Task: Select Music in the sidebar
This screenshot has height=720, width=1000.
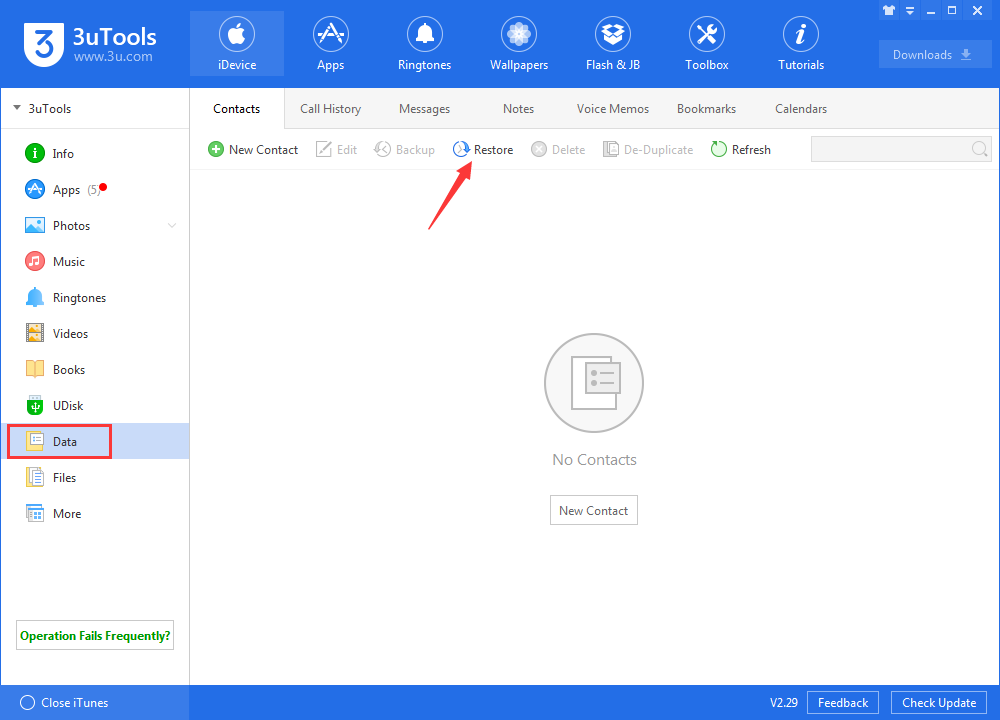Action: (x=95, y=261)
